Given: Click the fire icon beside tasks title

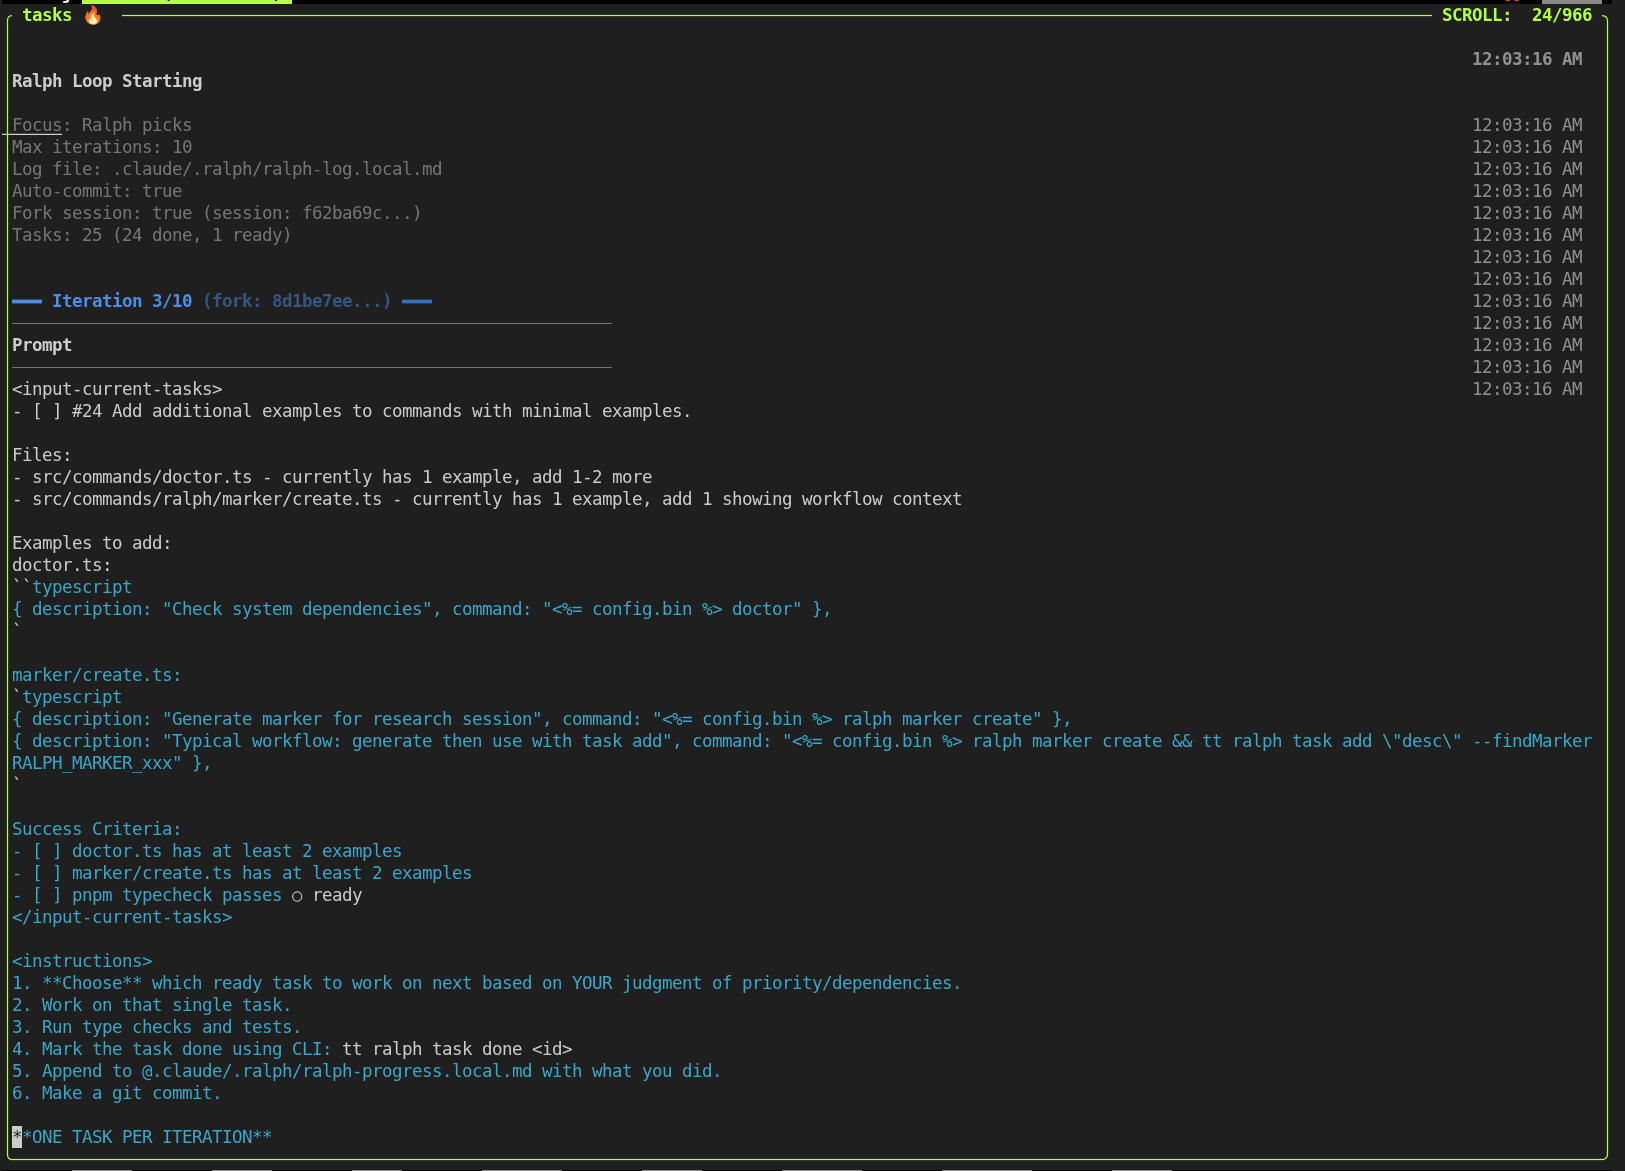Looking at the screenshot, I should pyautogui.click(x=93, y=15).
